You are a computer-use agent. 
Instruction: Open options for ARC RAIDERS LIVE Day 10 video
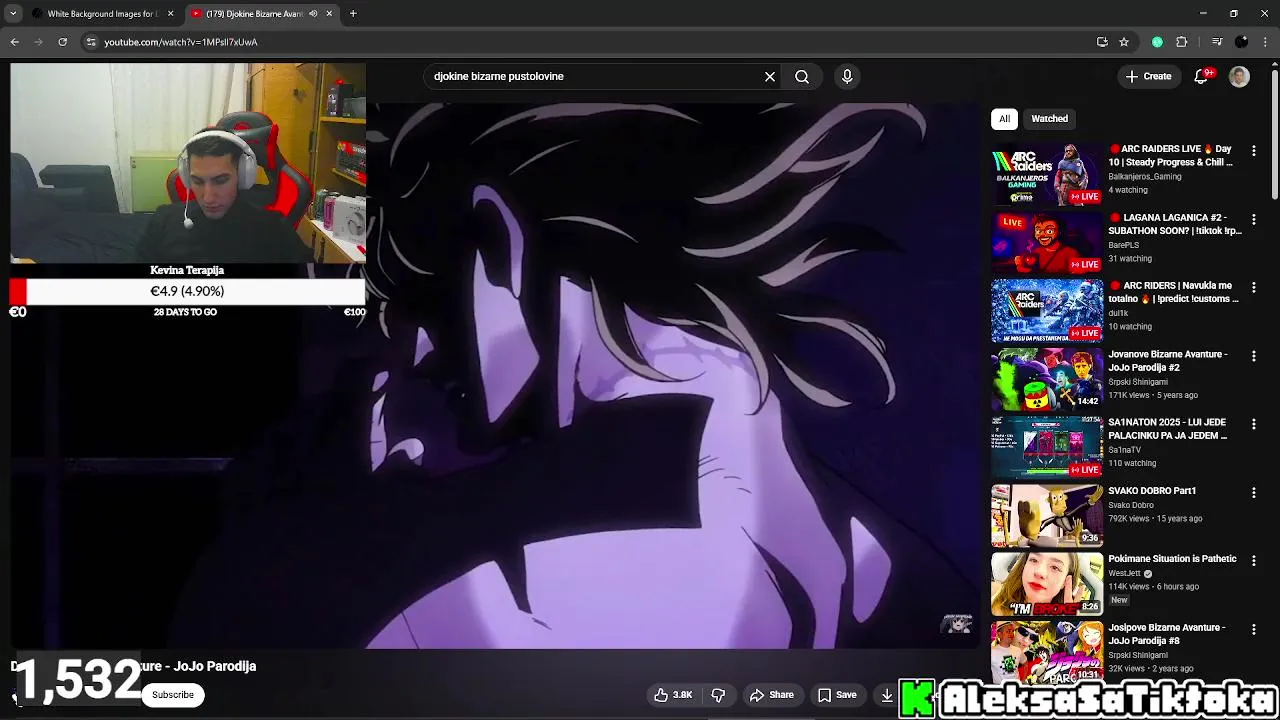(x=1254, y=150)
